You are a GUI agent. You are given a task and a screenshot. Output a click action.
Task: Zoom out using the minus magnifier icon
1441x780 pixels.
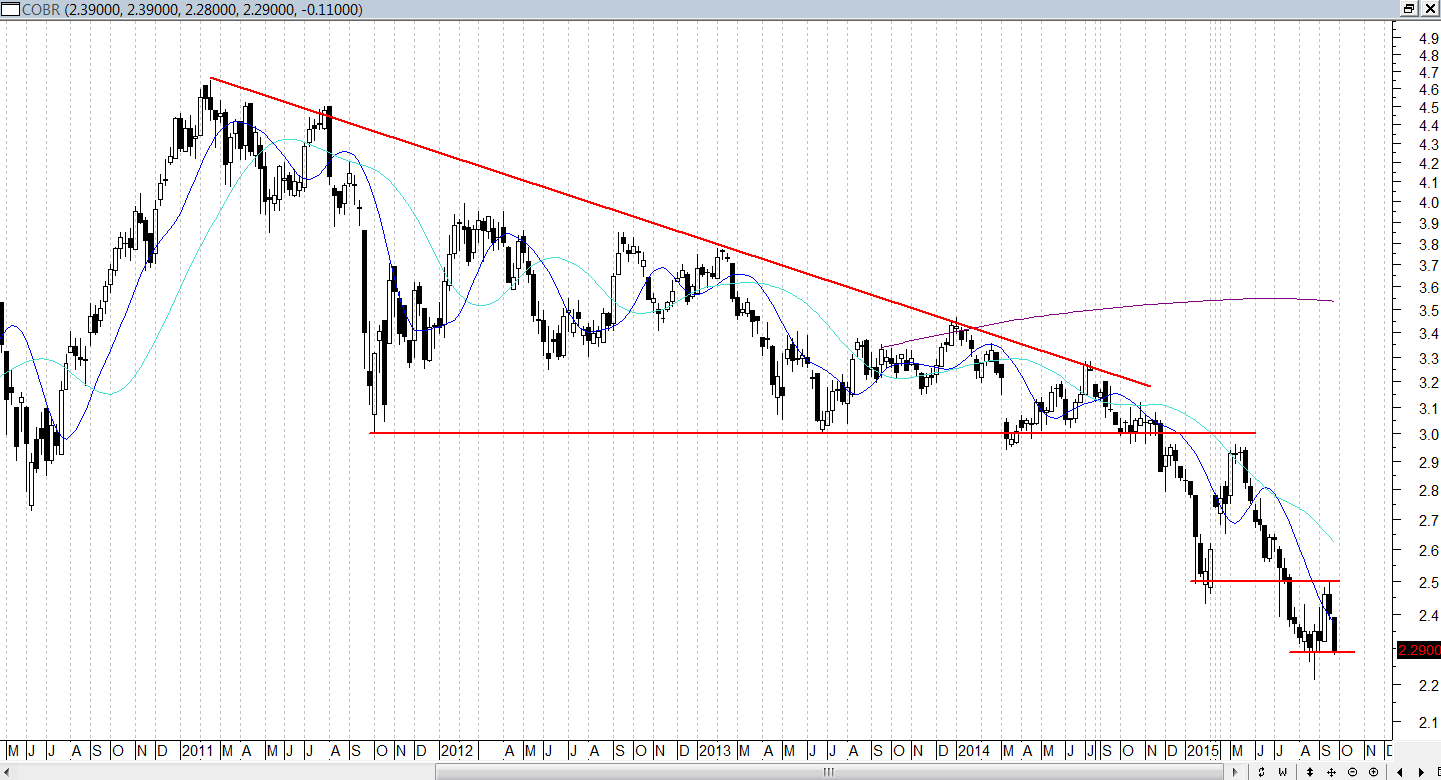(x=1352, y=772)
